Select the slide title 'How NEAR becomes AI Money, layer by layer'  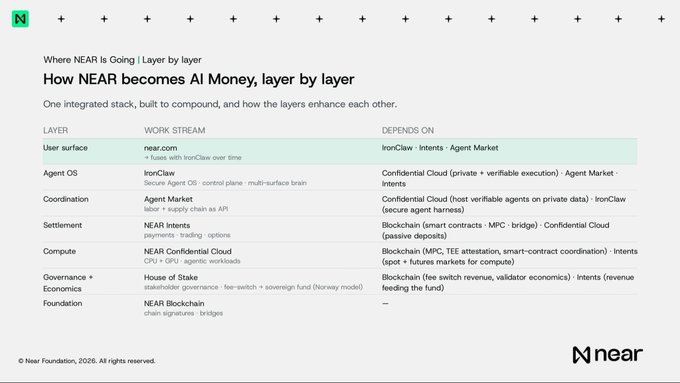pos(199,79)
